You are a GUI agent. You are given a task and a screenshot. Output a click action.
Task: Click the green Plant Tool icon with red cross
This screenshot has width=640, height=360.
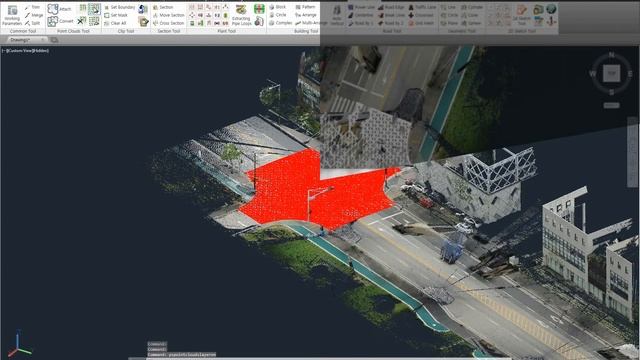(259, 9)
